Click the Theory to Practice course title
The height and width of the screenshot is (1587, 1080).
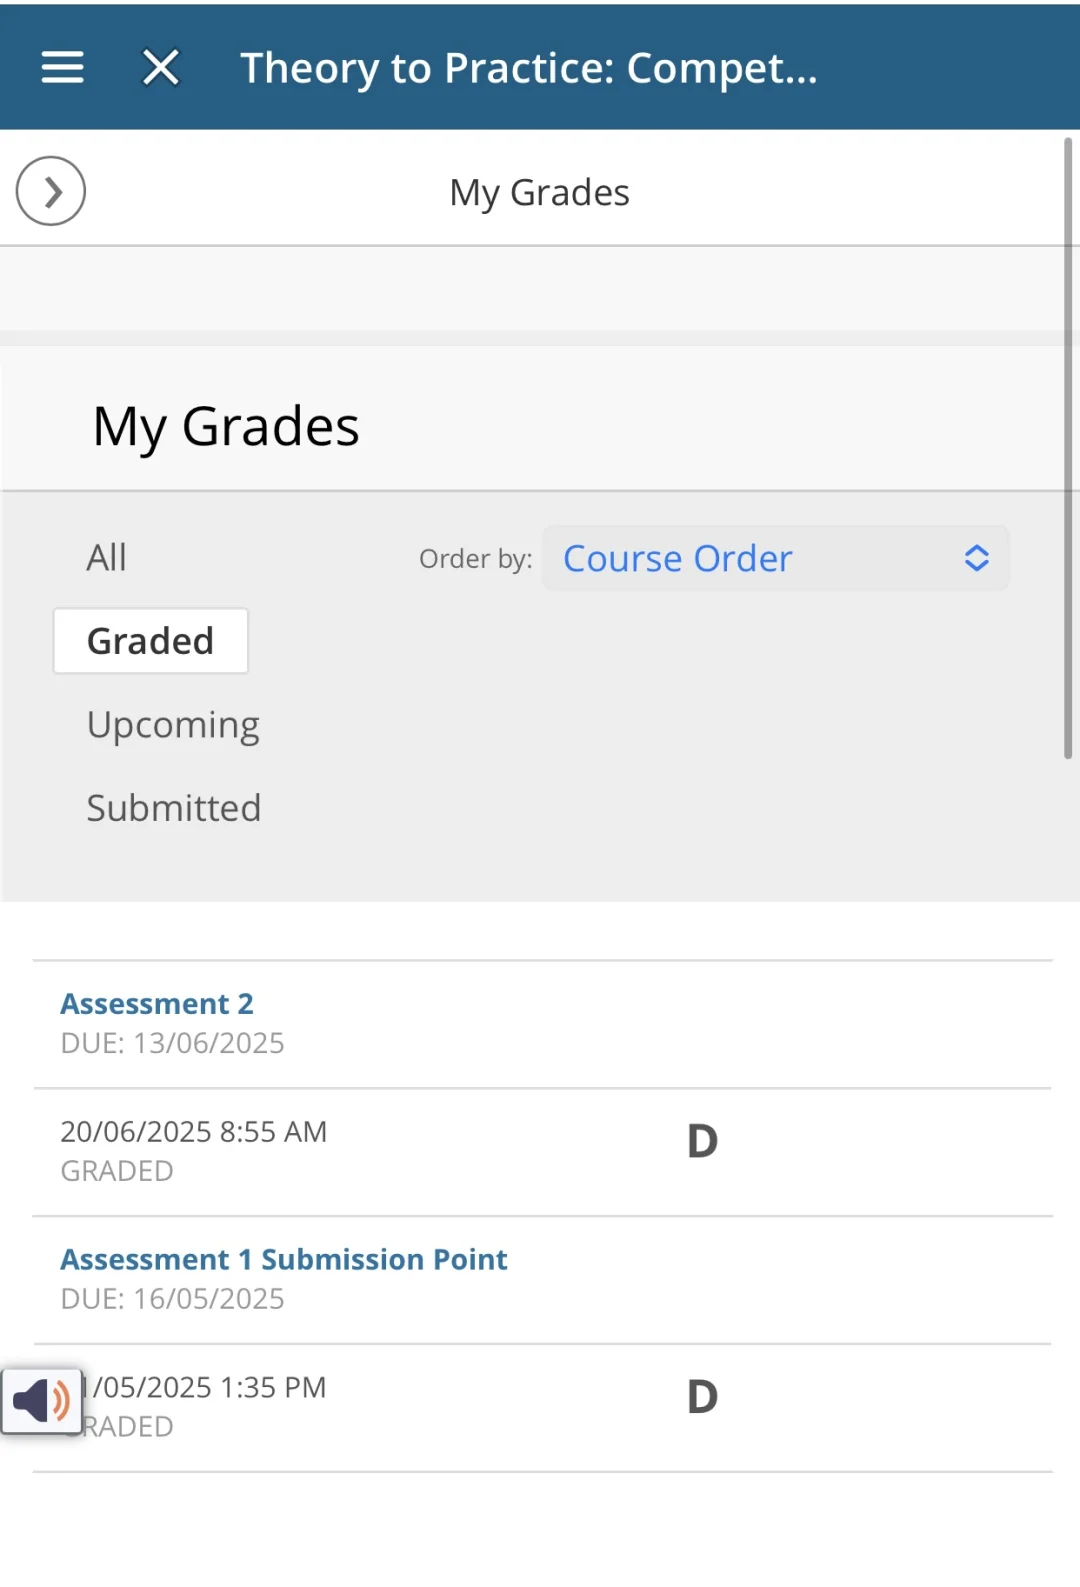pyautogui.click(x=529, y=68)
